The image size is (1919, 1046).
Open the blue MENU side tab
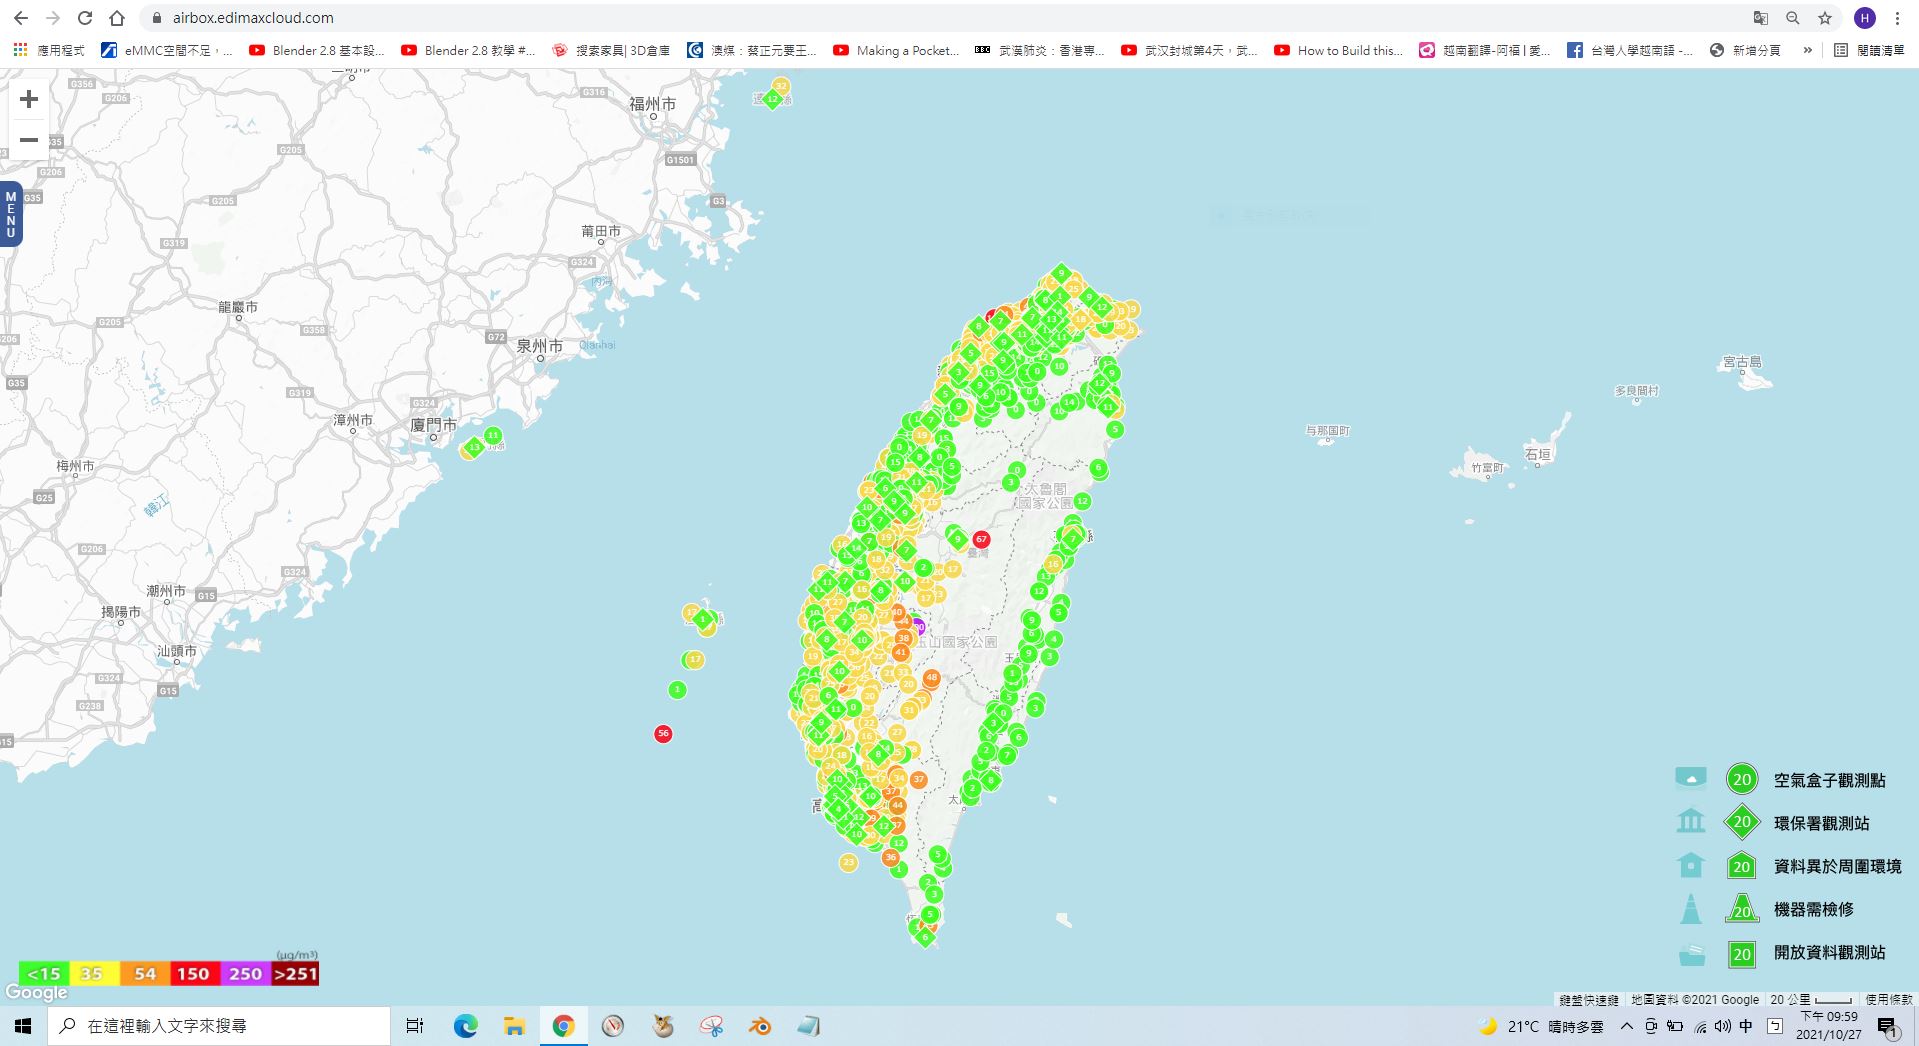click(11, 214)
